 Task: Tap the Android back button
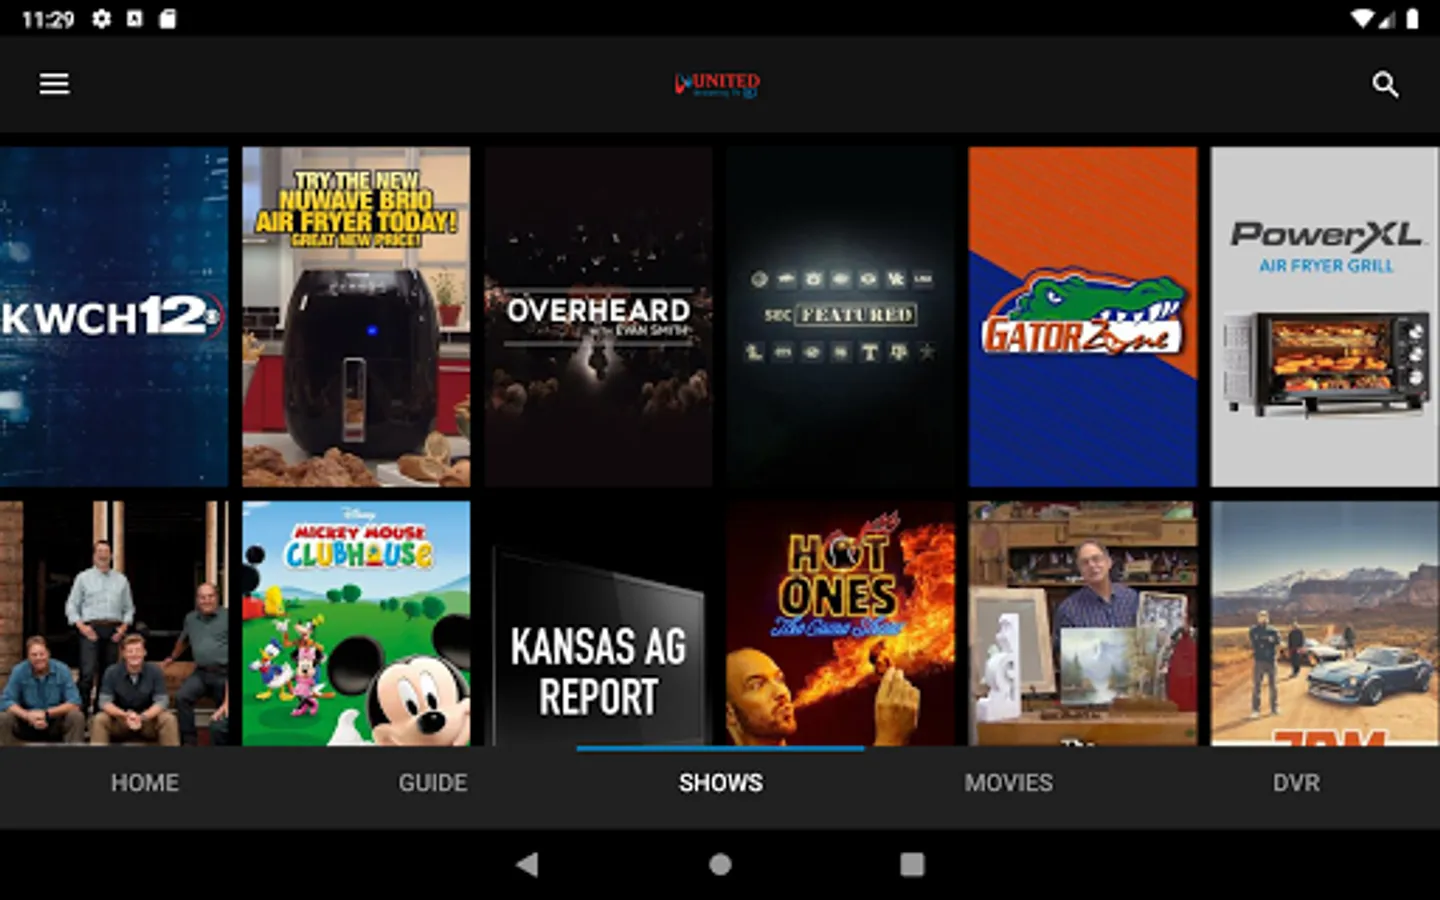click(x=527, y=864)
